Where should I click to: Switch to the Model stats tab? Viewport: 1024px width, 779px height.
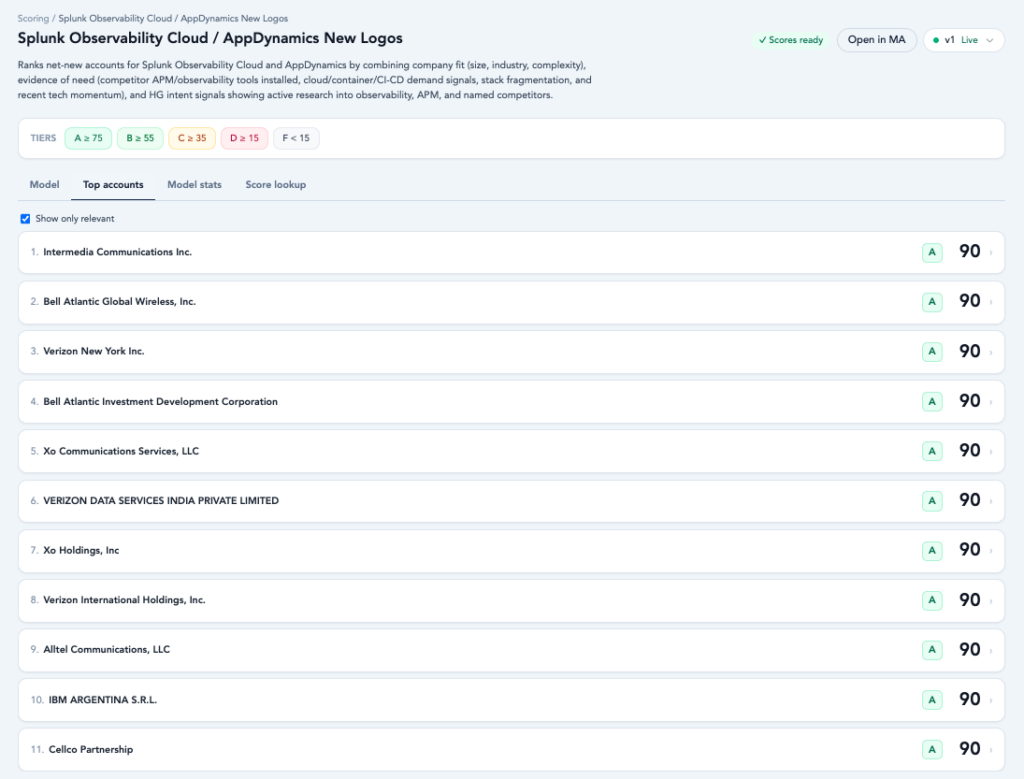tap(195, 185)
